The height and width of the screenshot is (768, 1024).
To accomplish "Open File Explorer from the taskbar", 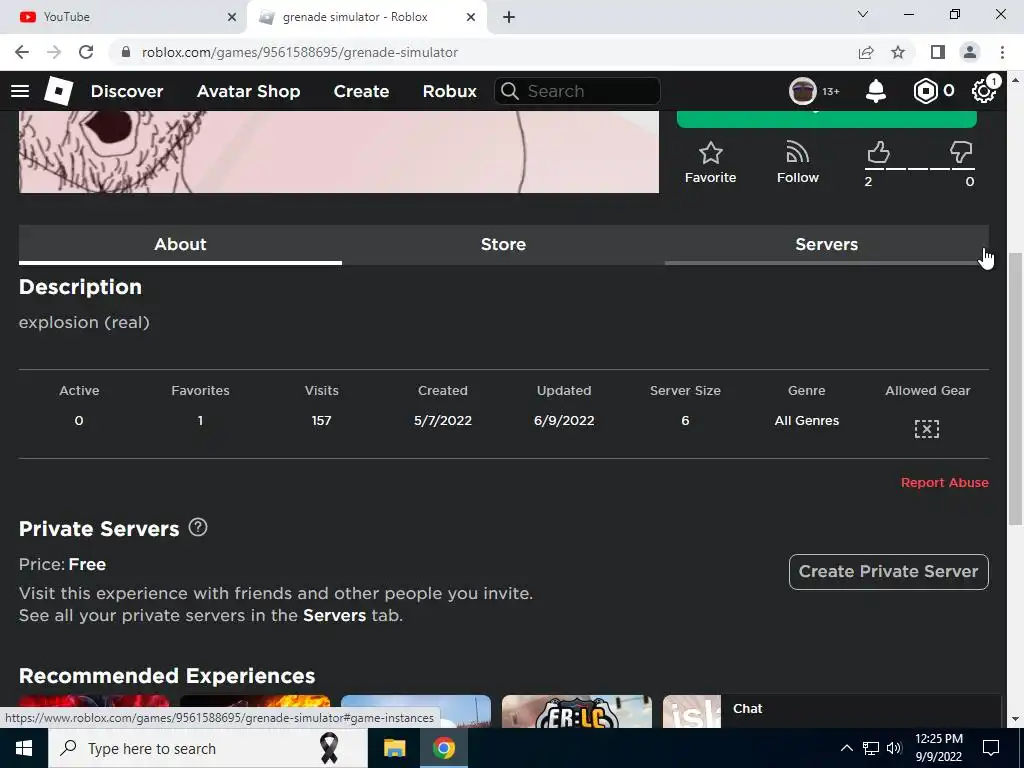I will pyautogui.click(x=394, y=748).
